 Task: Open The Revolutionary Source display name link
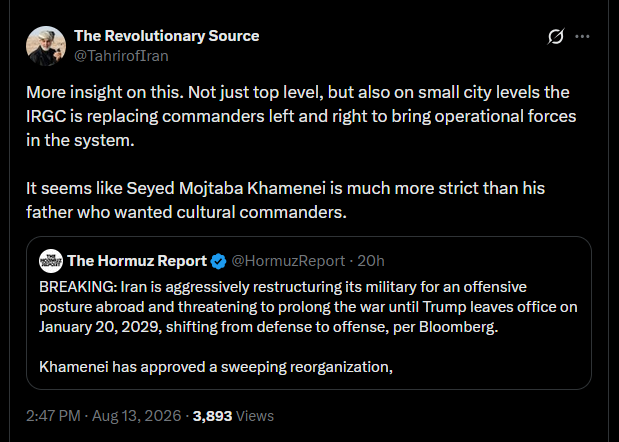click(167, 36)
